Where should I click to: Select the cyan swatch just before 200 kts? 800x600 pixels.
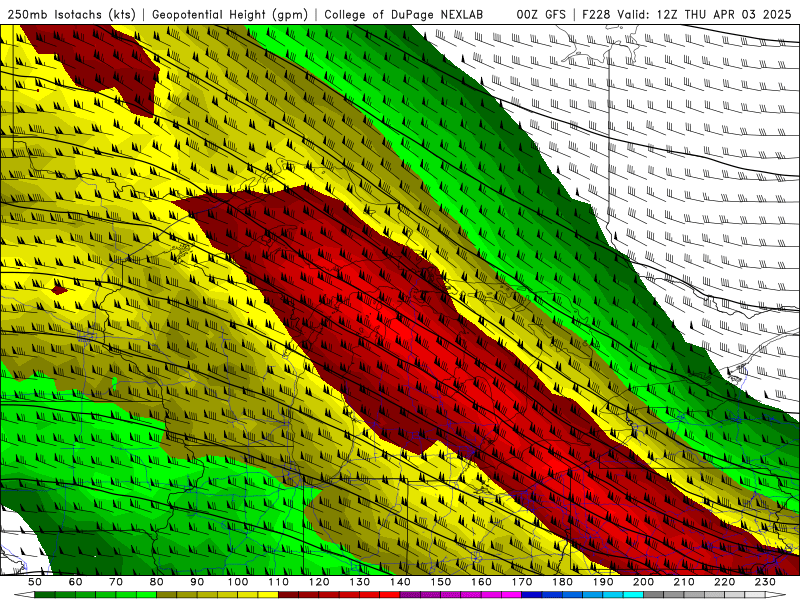pyautogui.click(x=633, y=595)
